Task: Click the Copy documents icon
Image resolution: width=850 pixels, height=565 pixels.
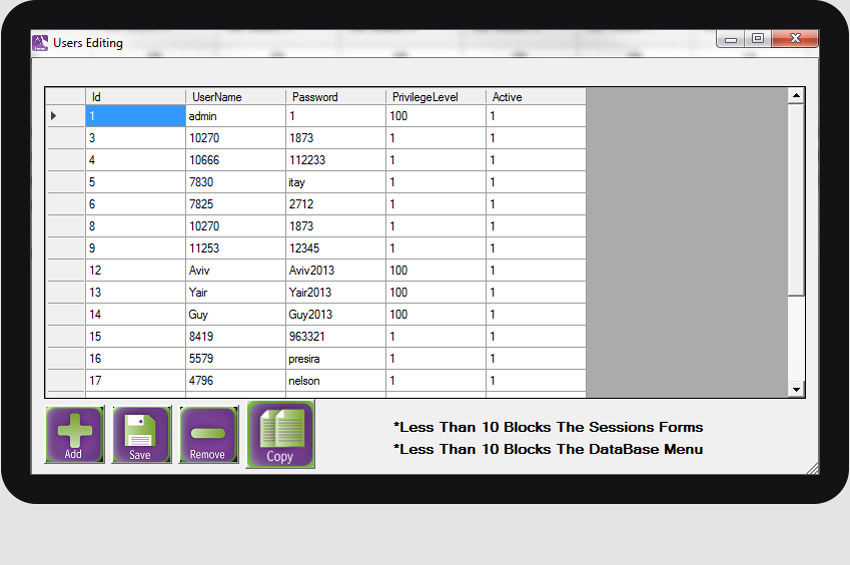Action: point(280,434)
